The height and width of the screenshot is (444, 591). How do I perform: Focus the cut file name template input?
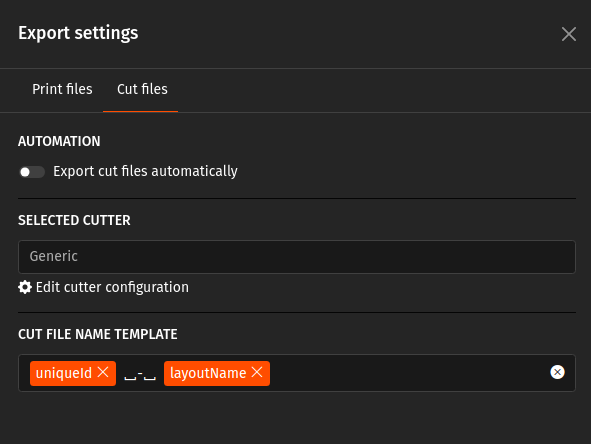coord(297,373)
